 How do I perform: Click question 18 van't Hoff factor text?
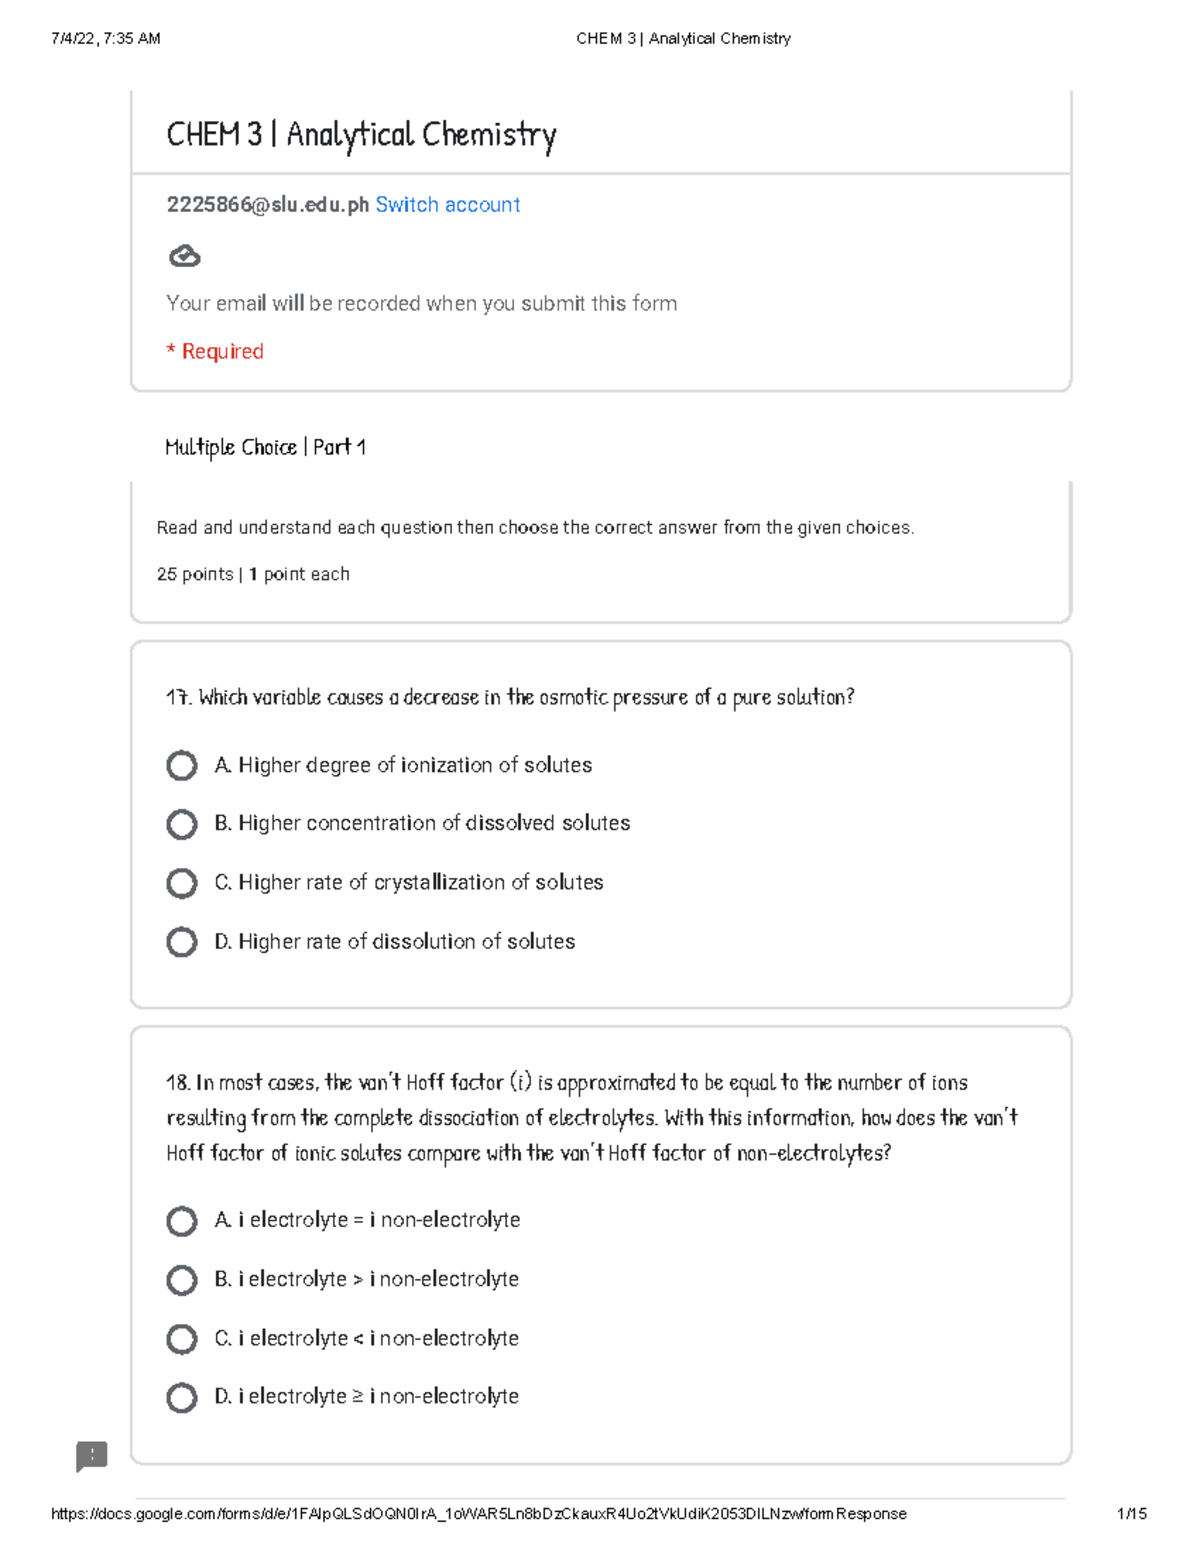[591, 1118]
